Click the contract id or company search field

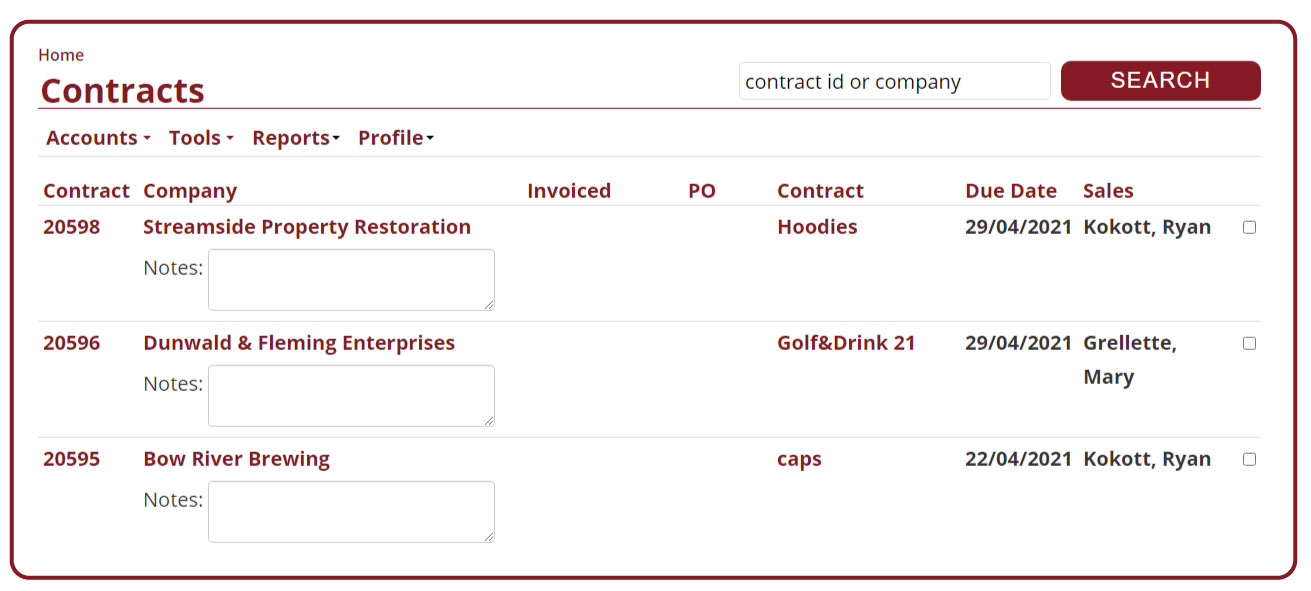tap(894, 81)
